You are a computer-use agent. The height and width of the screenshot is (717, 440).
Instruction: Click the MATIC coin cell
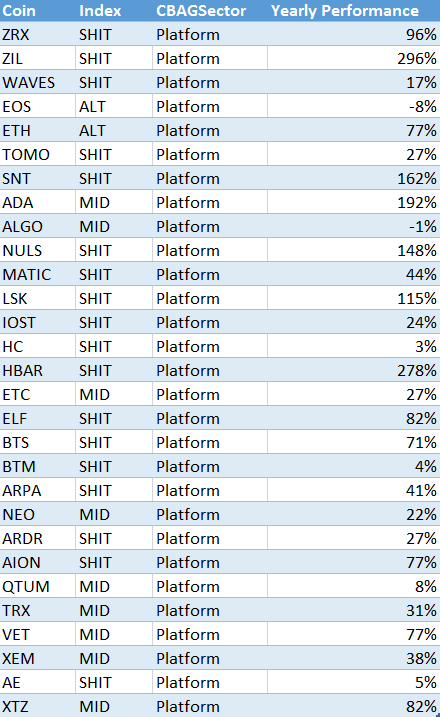coord(38,274)
